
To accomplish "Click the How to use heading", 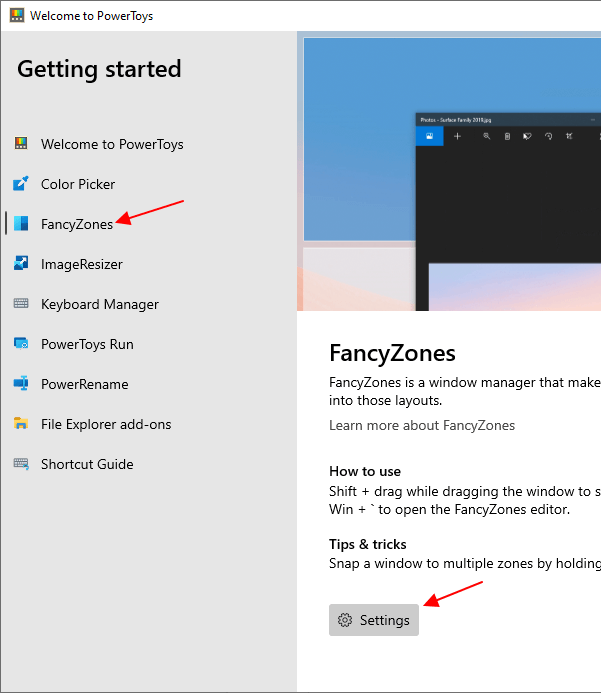I will (365, 471).
